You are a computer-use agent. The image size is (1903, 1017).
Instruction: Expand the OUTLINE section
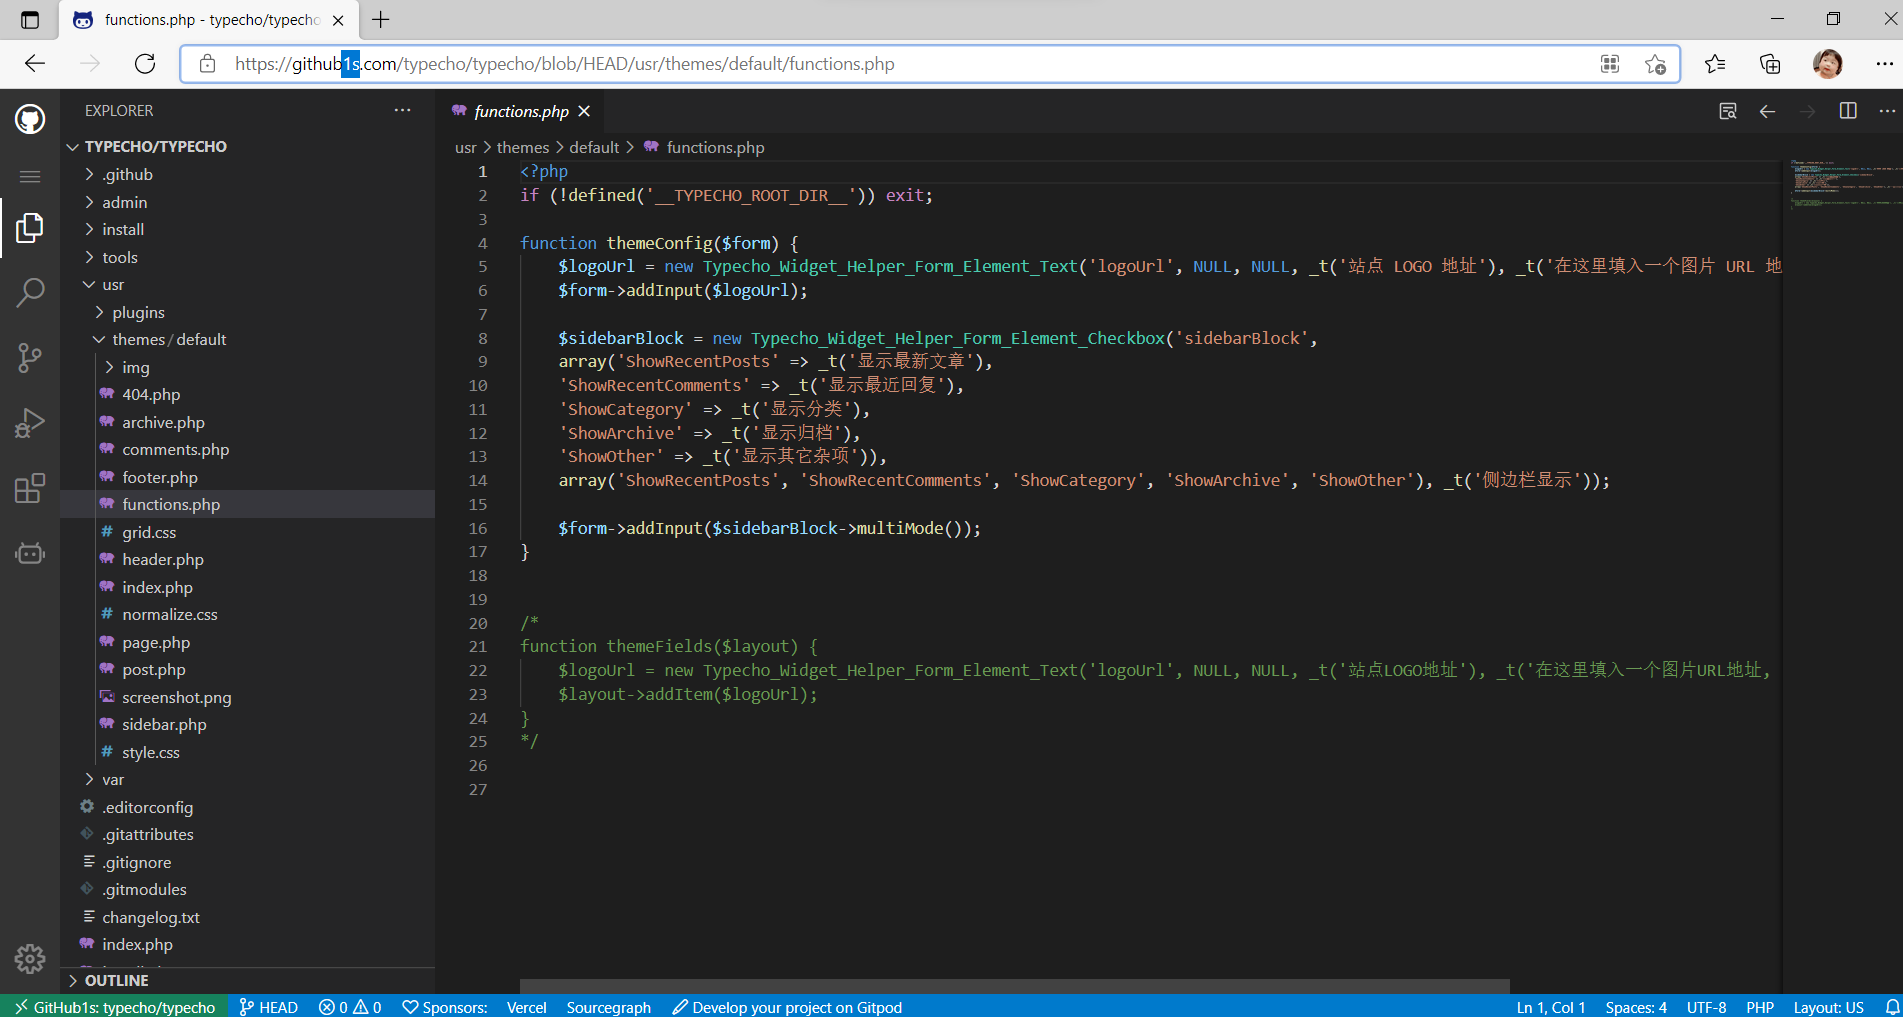point(116,980)
